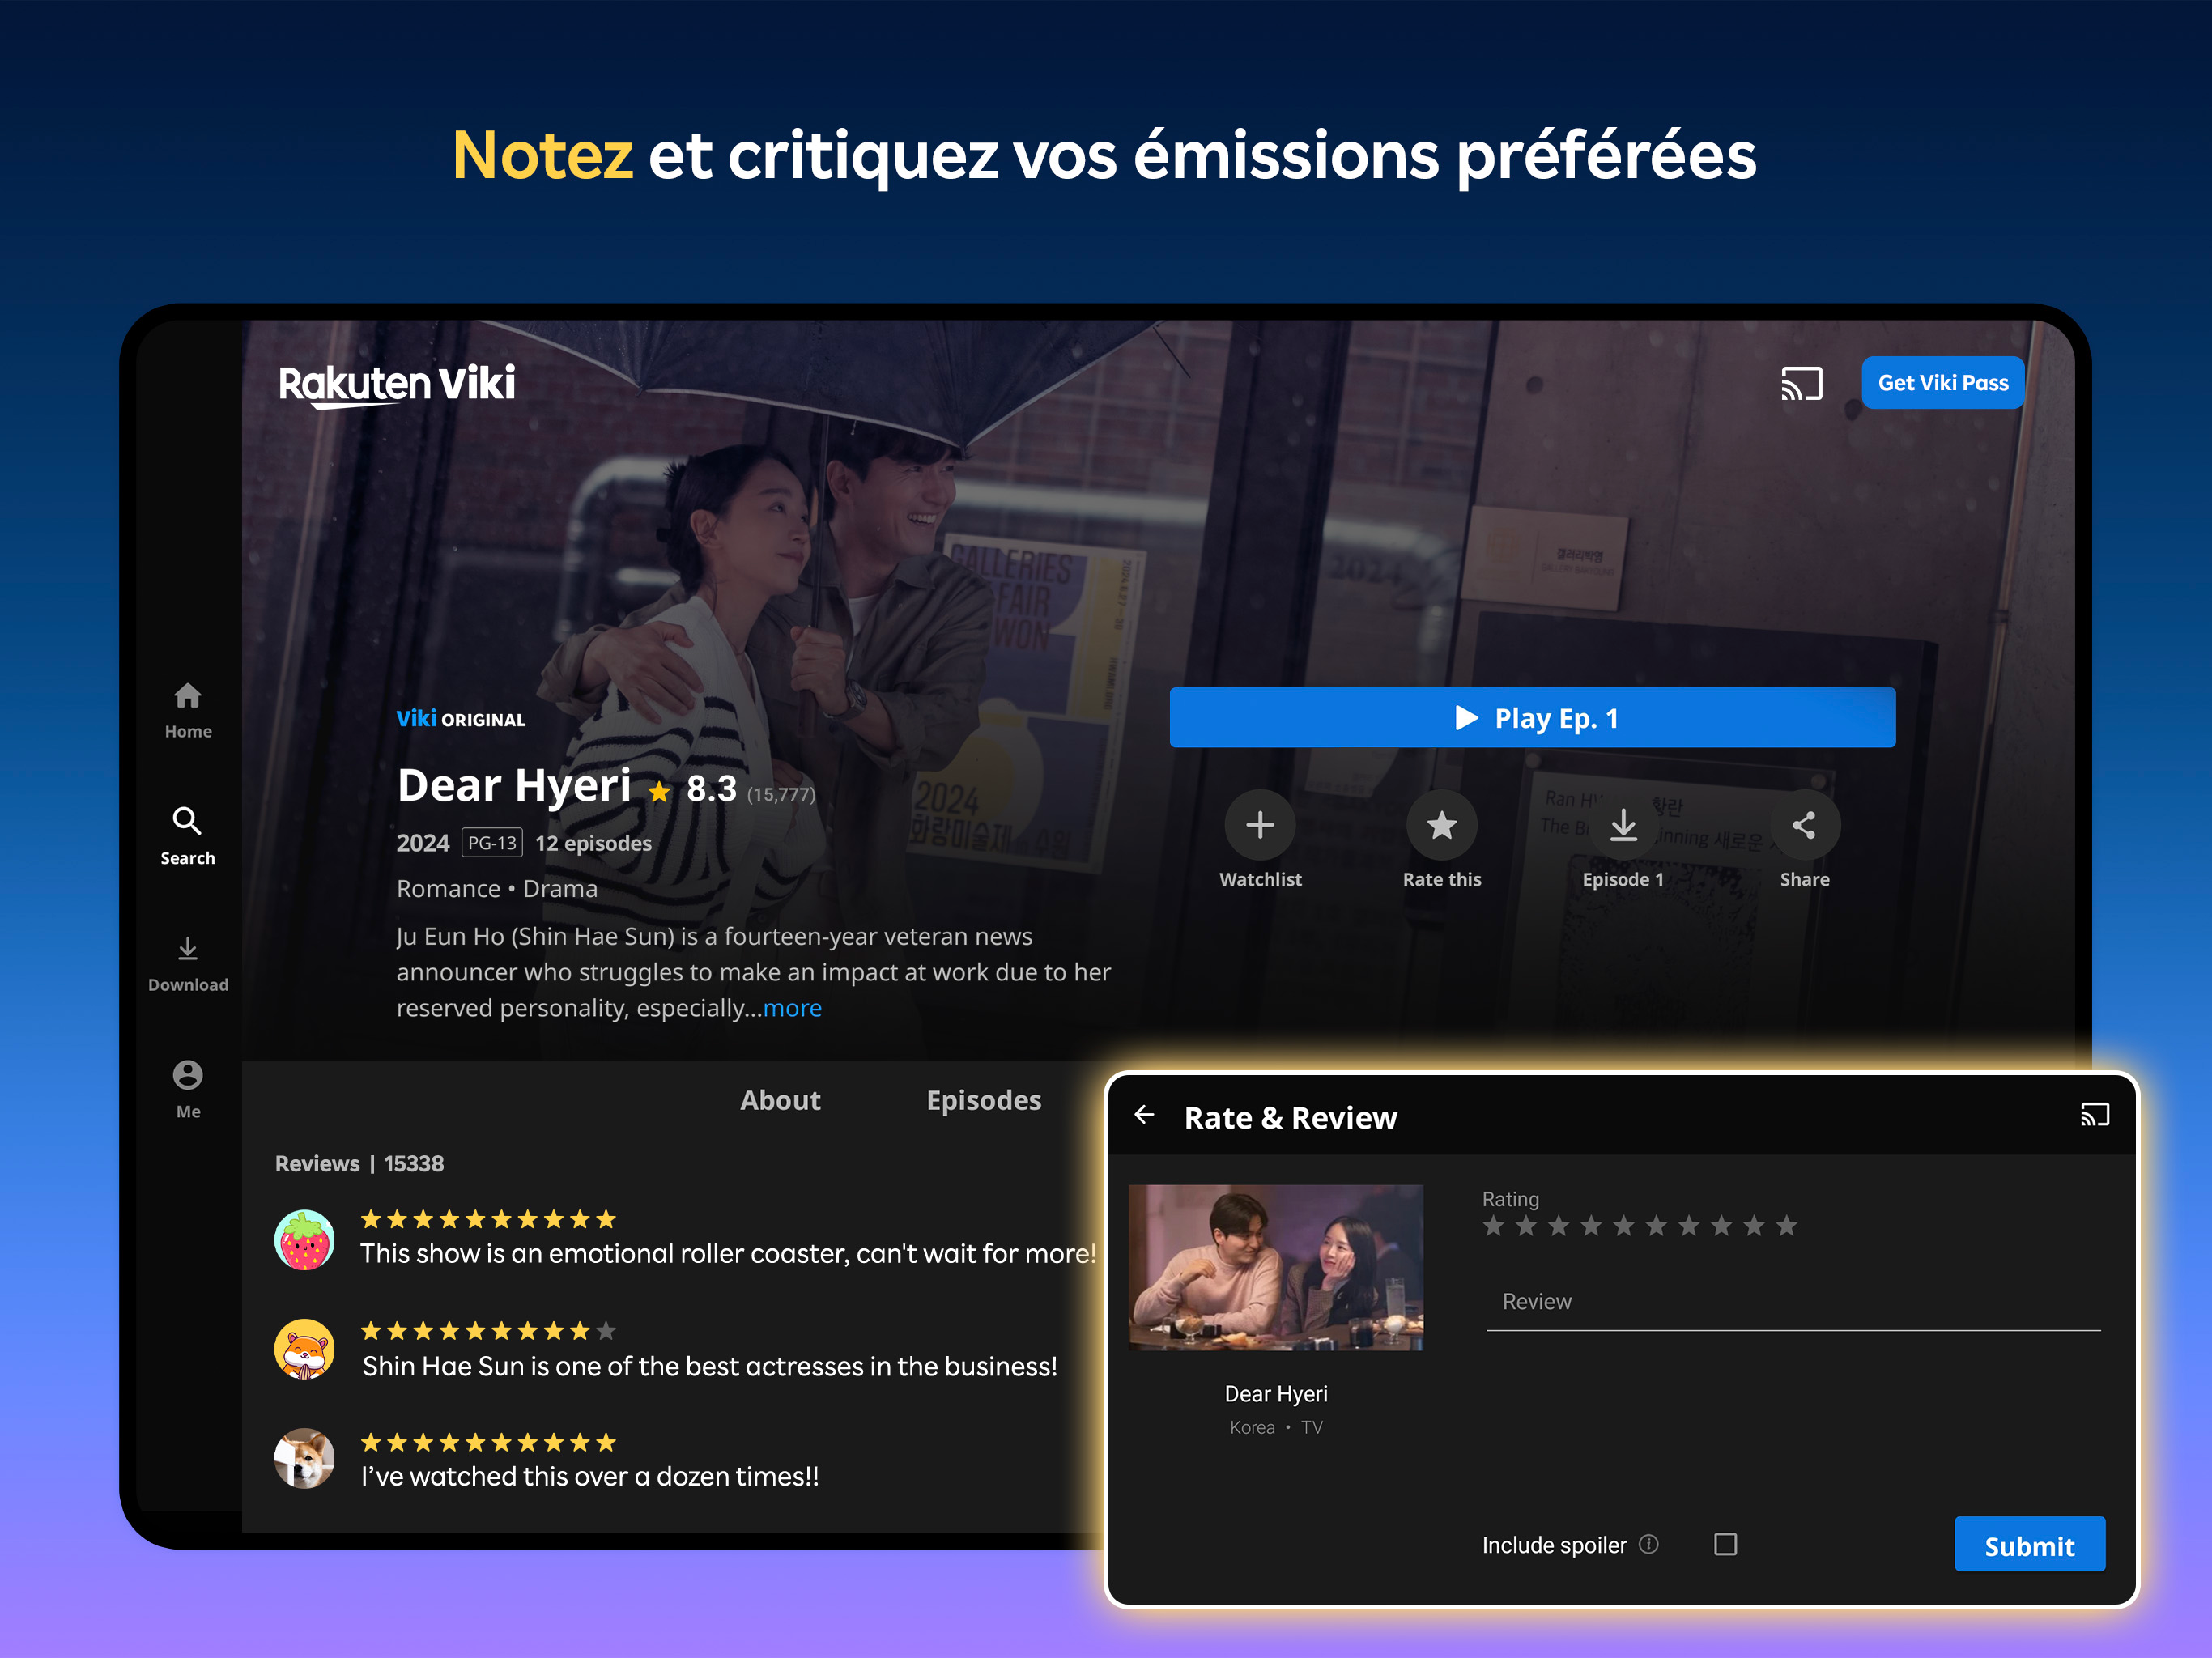Go to the Me profile icon

pyautogui.click(x=187, y=1076)
